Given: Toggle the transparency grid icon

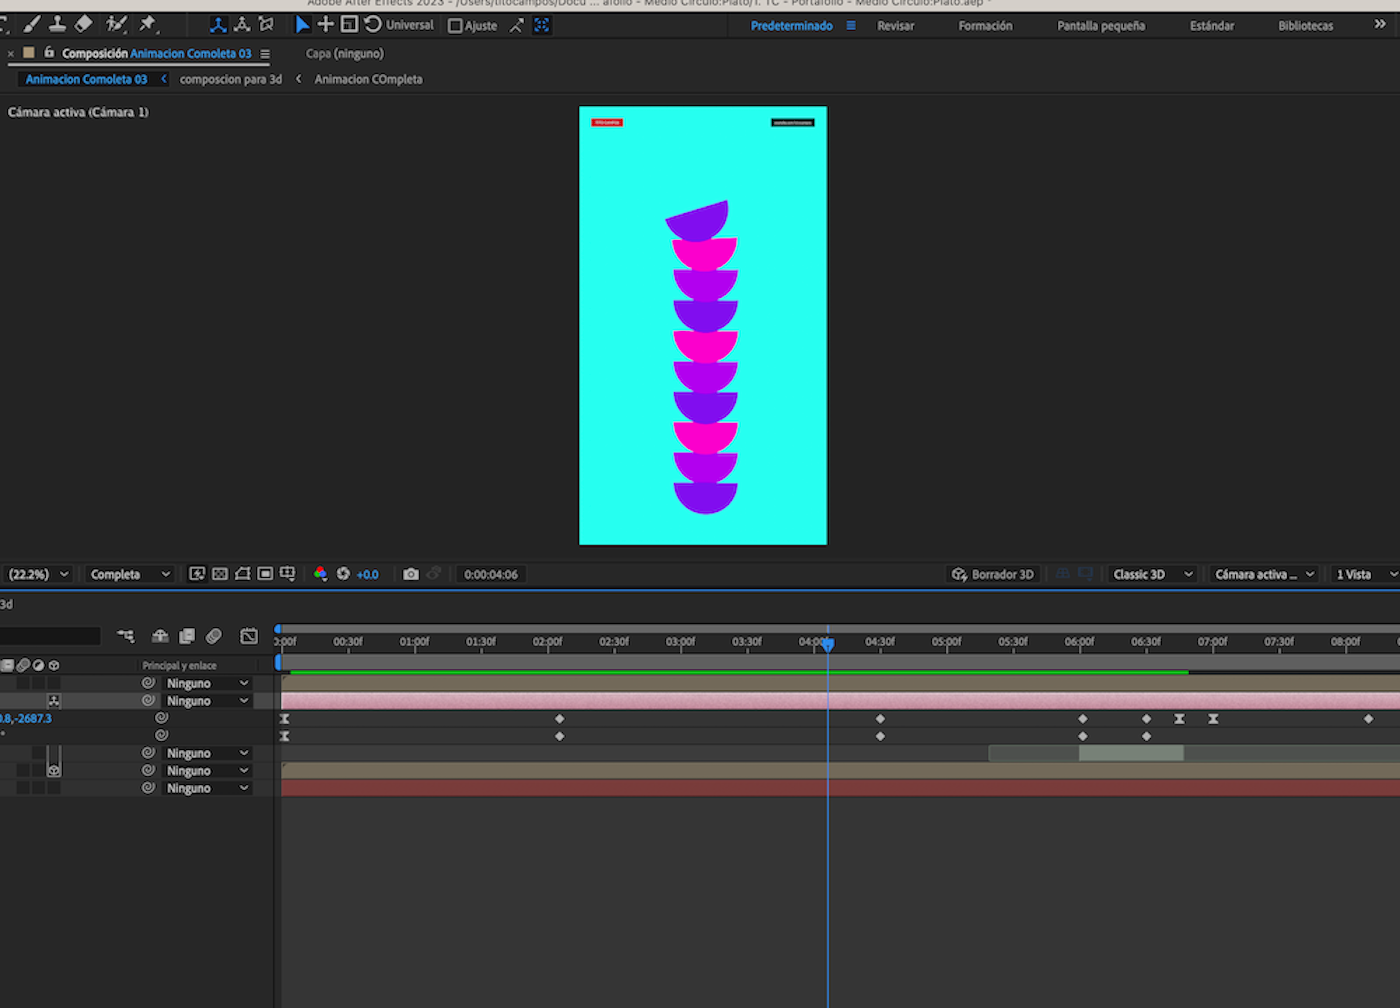Looking at the screenshot, I should point(220,574).
